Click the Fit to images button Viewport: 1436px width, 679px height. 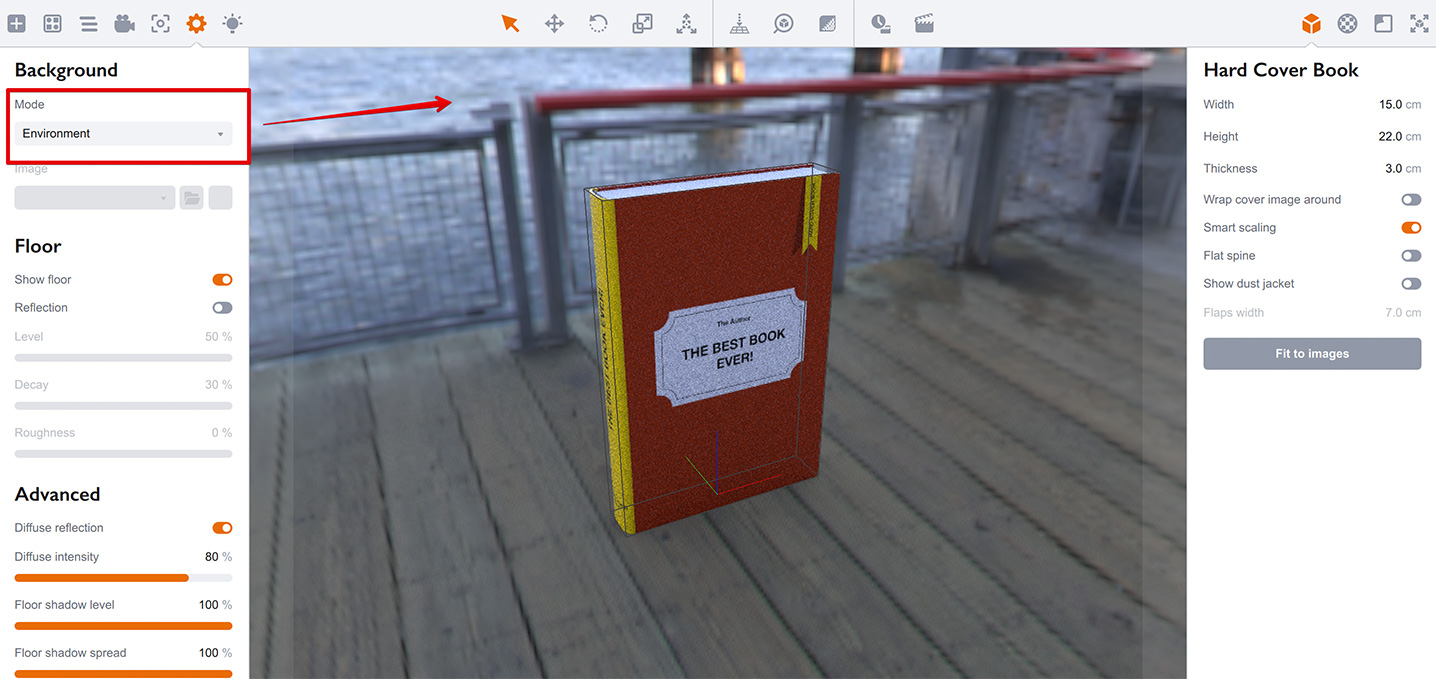coord(1311,354)
